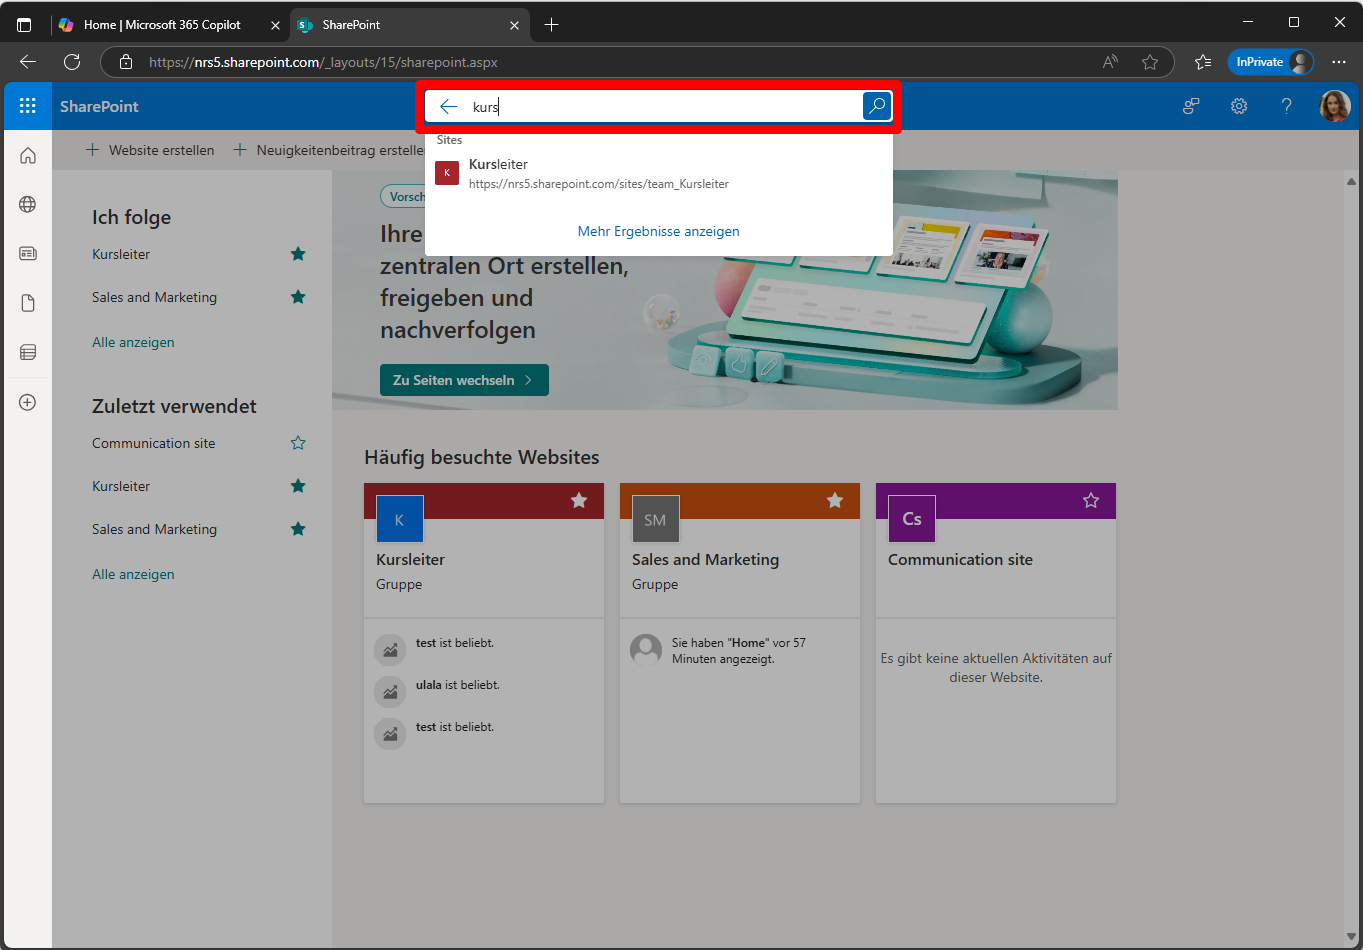This screenshot has width=1363, height=950.
Task: Click the Create plus icon in sidebar
Action: (x=28, y=402)
